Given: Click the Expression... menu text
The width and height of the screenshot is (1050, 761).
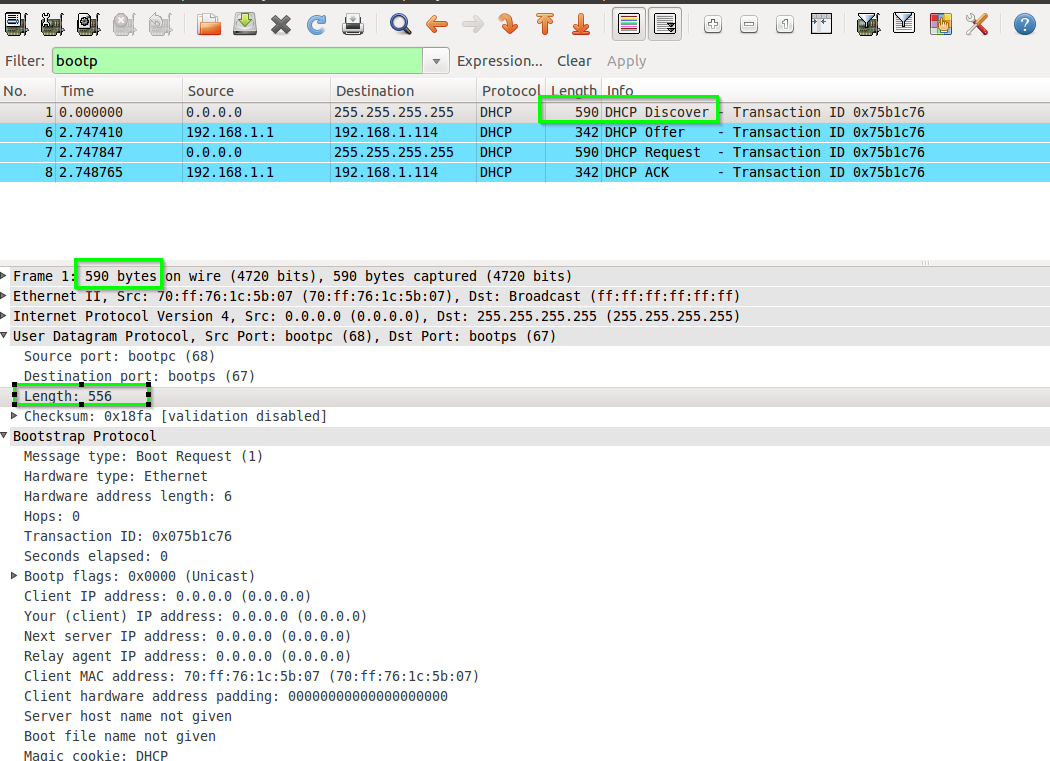Looking at the screenshot, I should coord(500,60).
